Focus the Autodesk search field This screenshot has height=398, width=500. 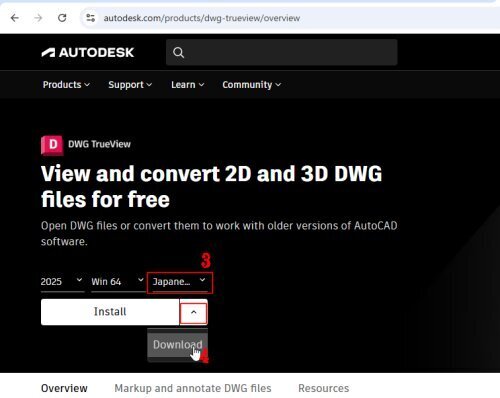point(282,52)
